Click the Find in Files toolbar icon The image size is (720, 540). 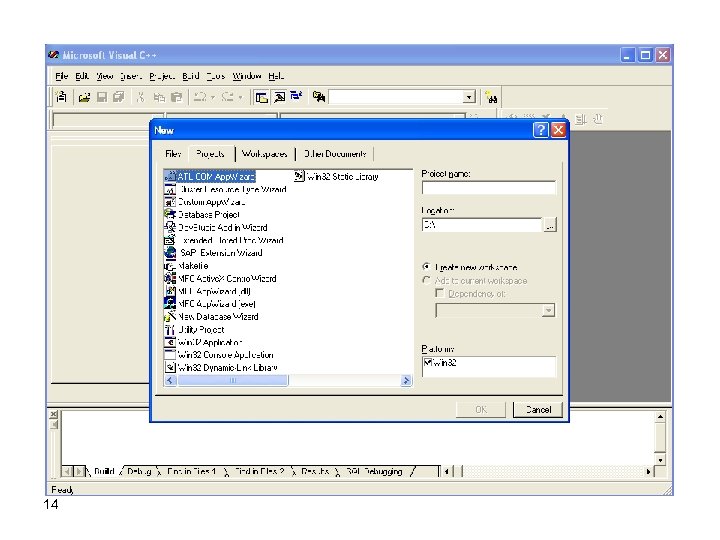click(x=319, y=96)
